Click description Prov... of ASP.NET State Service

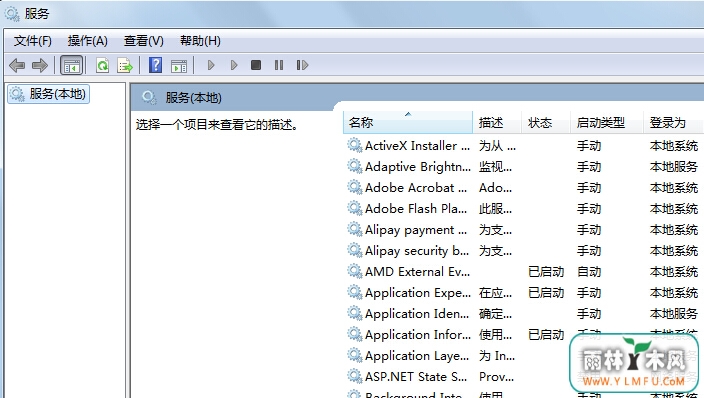[x=496, y=376]
